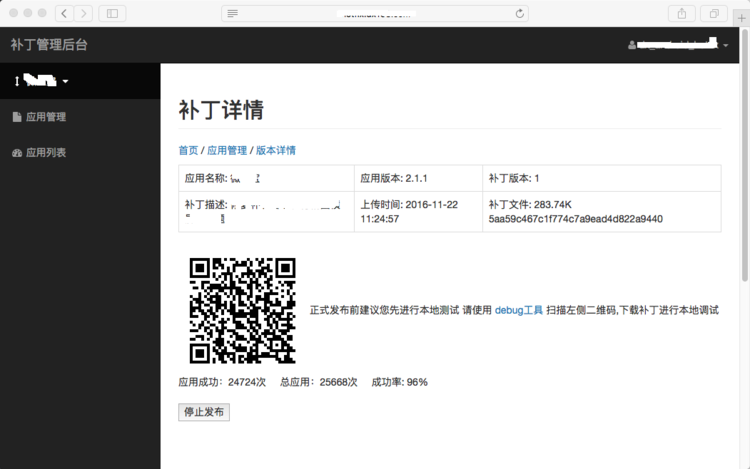
Task: Select the 补丁版本: 1 cell
Action: tap(602, 178)
